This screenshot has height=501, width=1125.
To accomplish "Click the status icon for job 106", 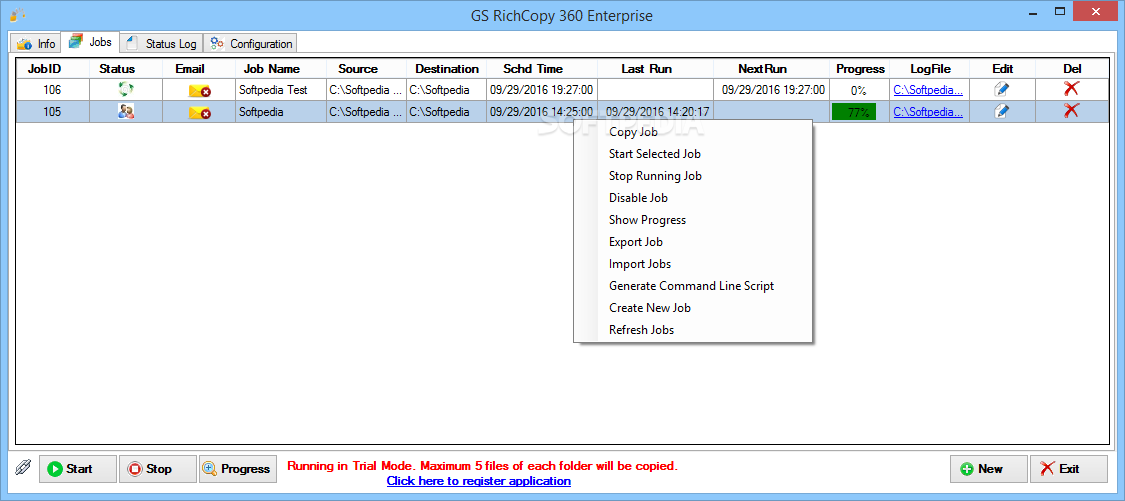I will tap(126, 90).
